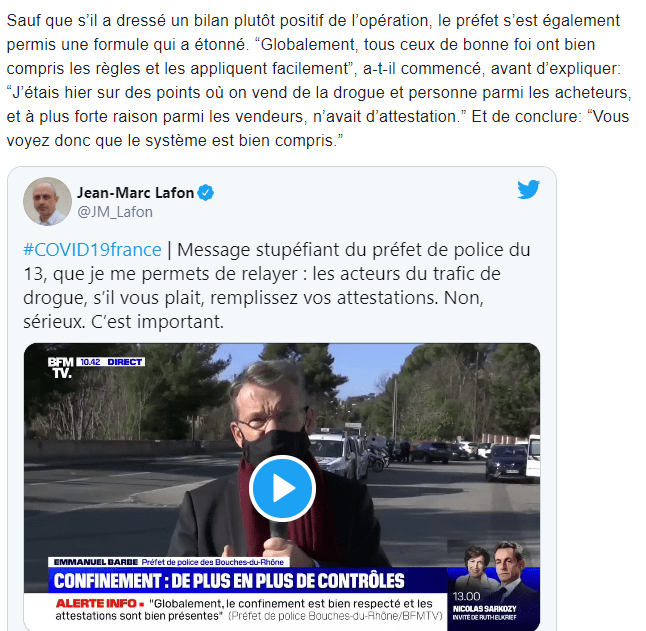Open the #COVID19france hashtag
This screenshot has width=646, height=631.
(92, 250)
